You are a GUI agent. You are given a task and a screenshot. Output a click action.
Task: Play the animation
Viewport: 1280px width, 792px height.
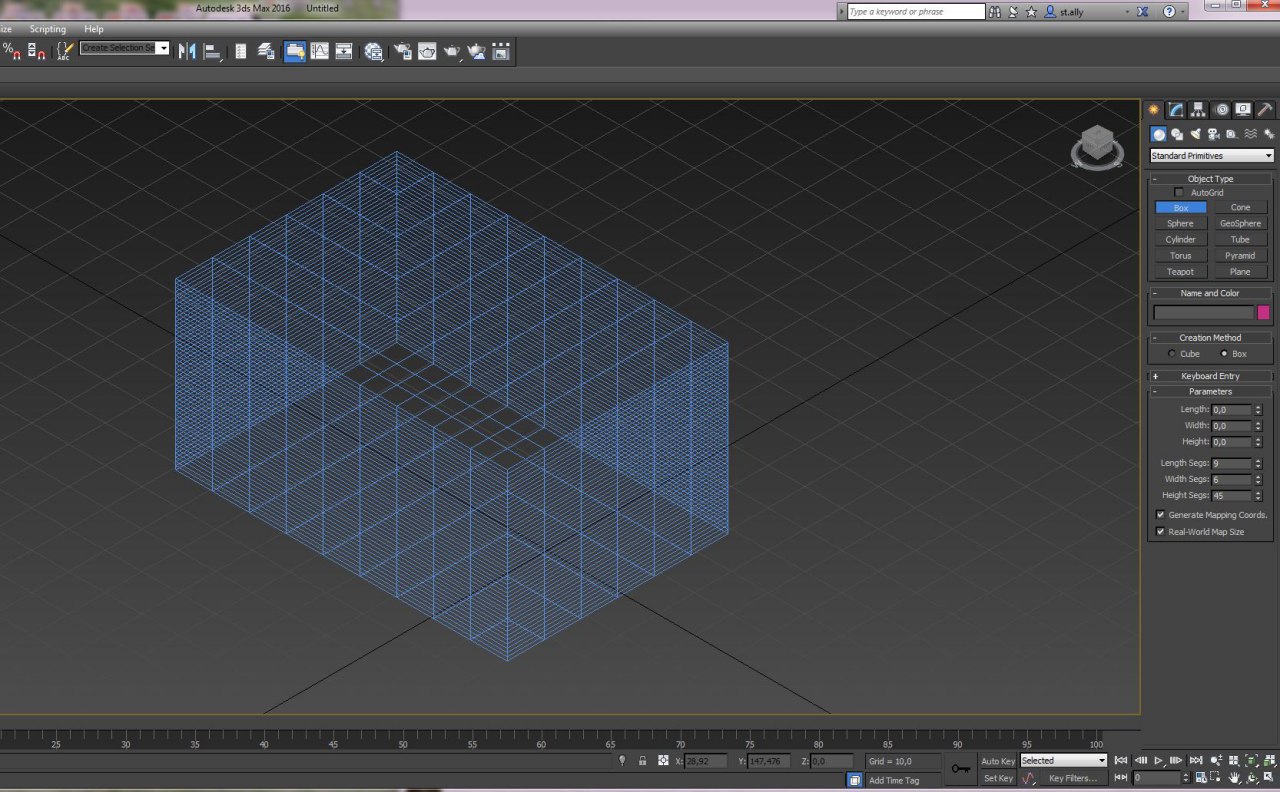pyautogui.click(x=1158, y=761)
